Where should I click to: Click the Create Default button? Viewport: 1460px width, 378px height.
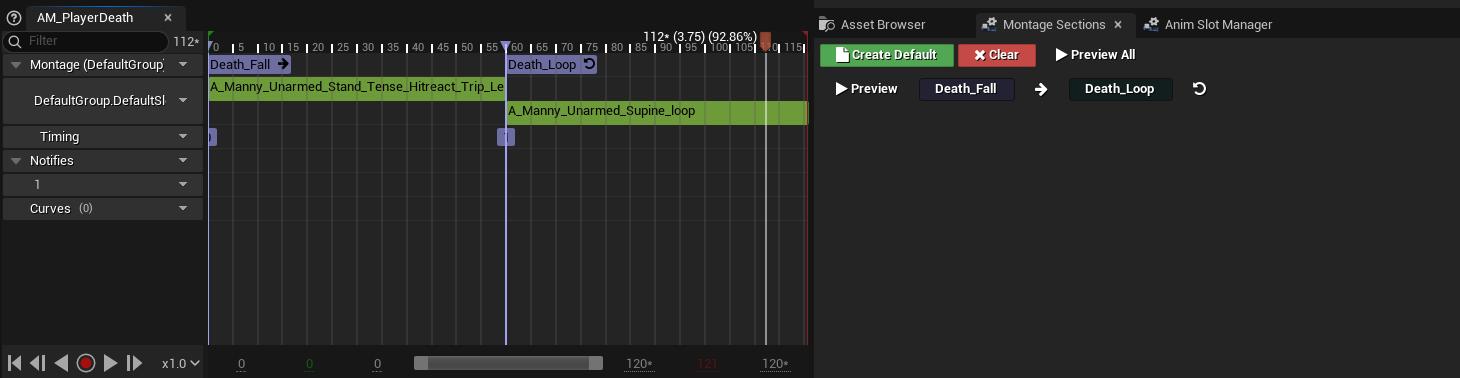887,55
